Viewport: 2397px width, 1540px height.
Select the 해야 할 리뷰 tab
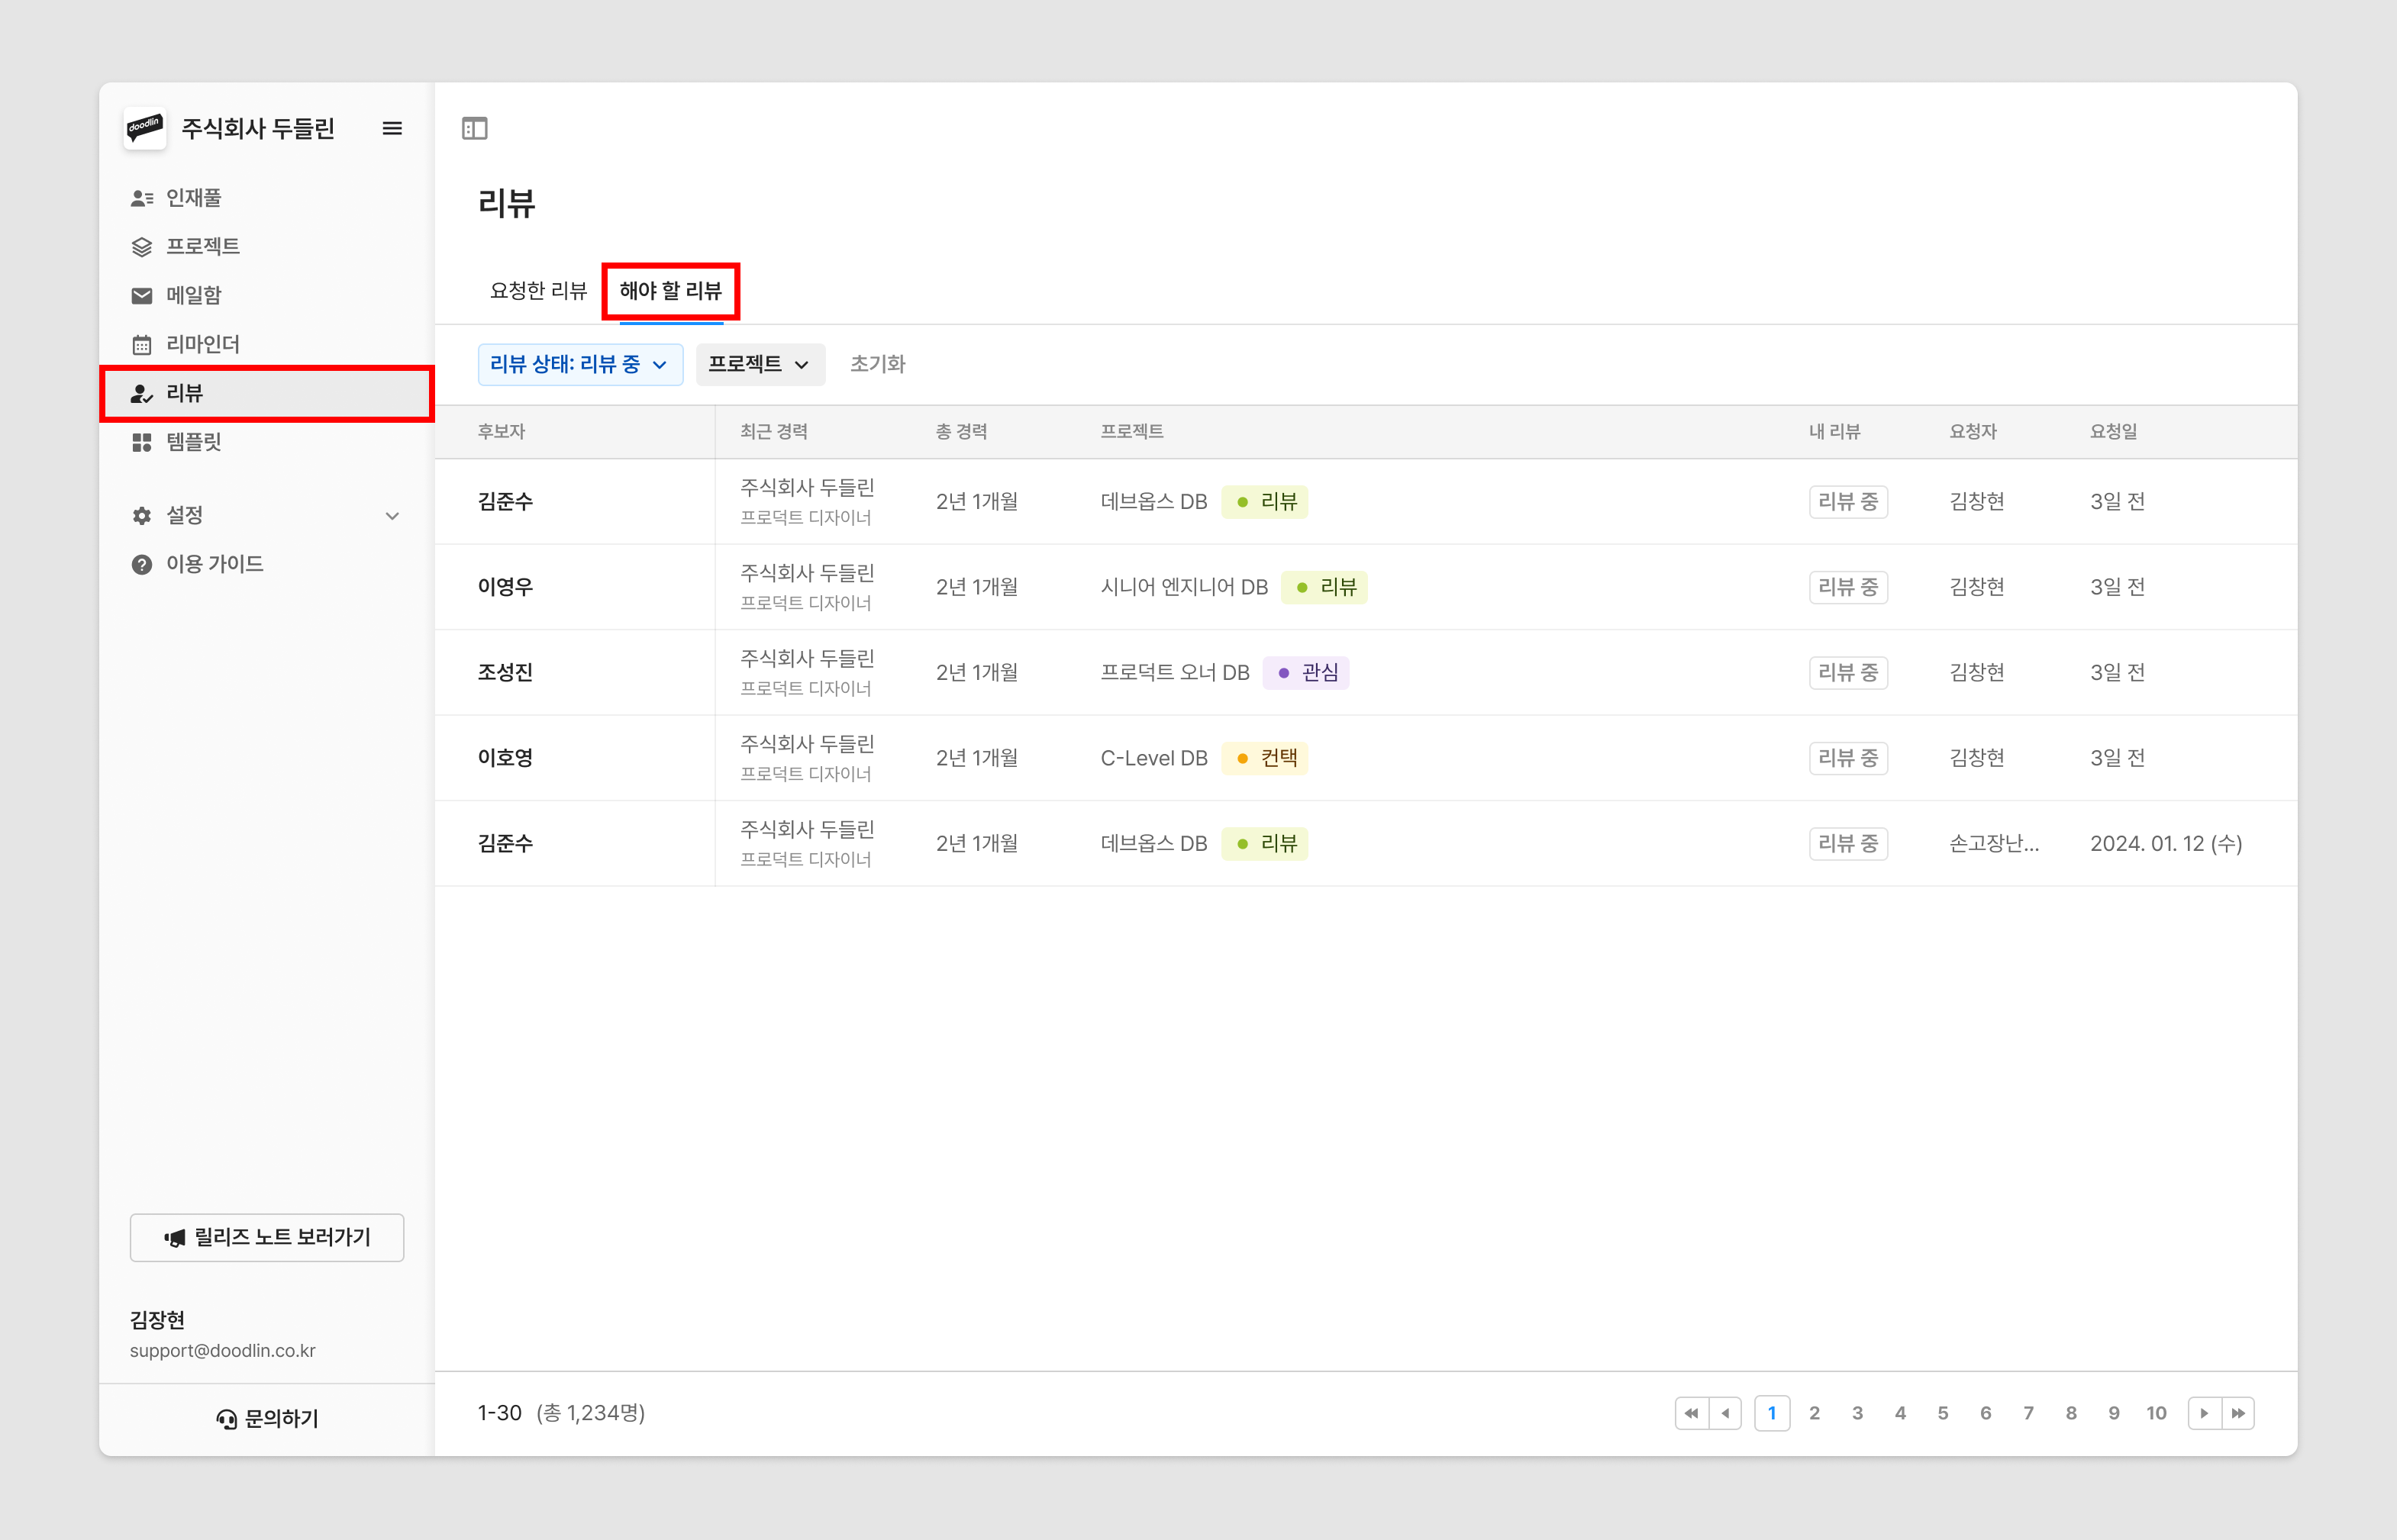[x=670, y=291]
